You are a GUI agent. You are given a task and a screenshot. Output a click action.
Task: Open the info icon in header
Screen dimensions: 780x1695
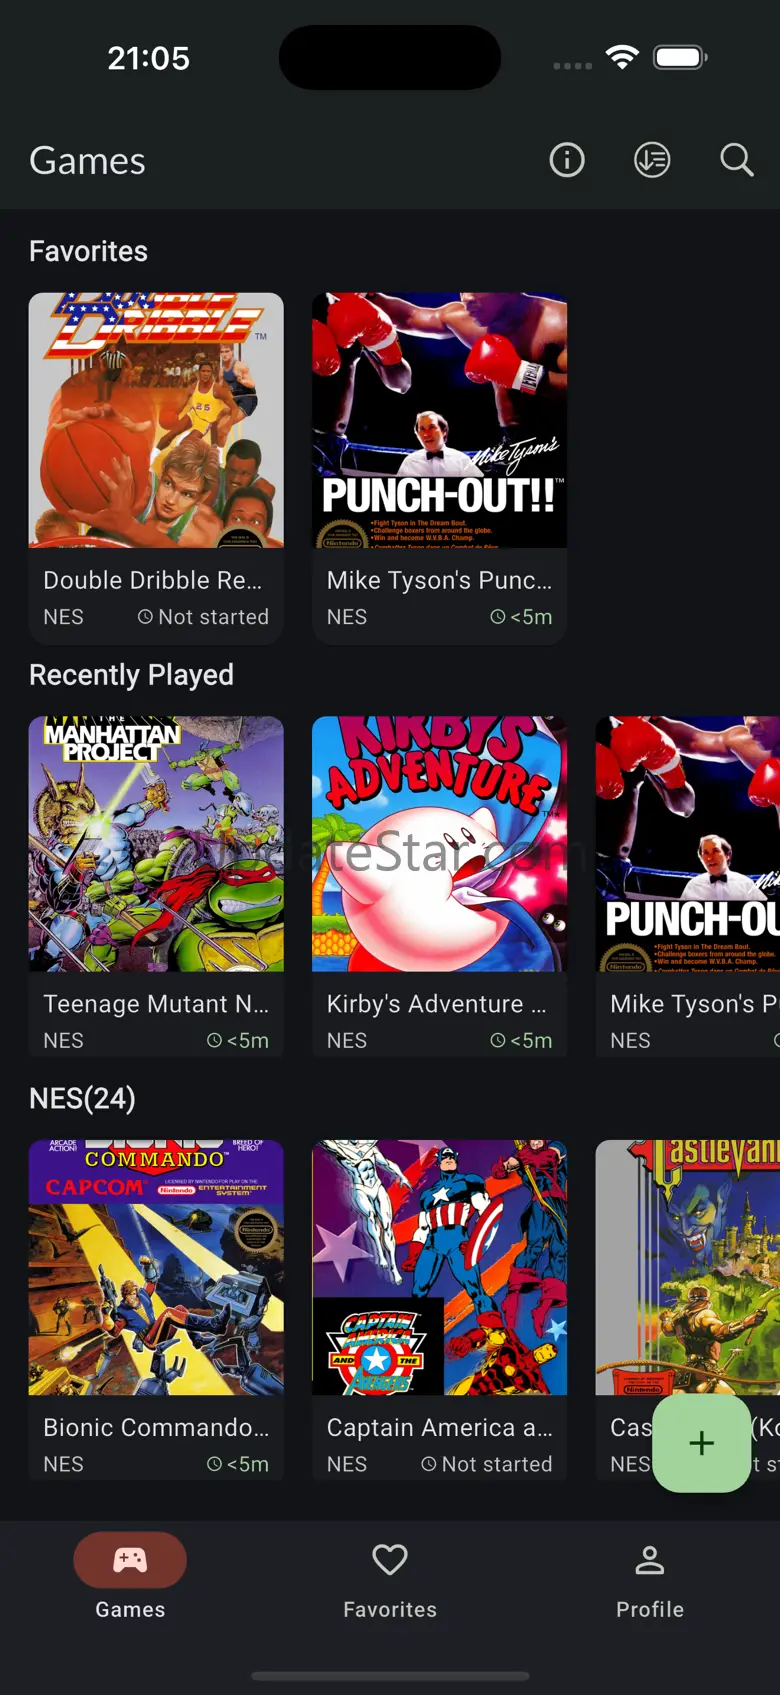[567, 160]
